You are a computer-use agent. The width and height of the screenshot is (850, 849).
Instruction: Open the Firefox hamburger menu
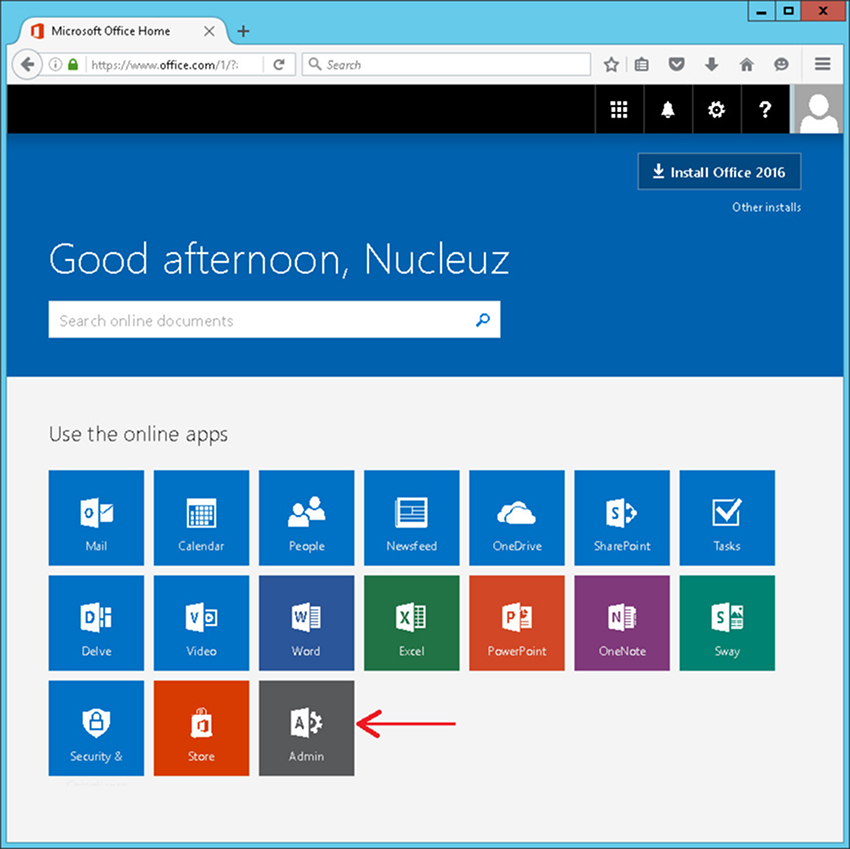click(822, 64)
